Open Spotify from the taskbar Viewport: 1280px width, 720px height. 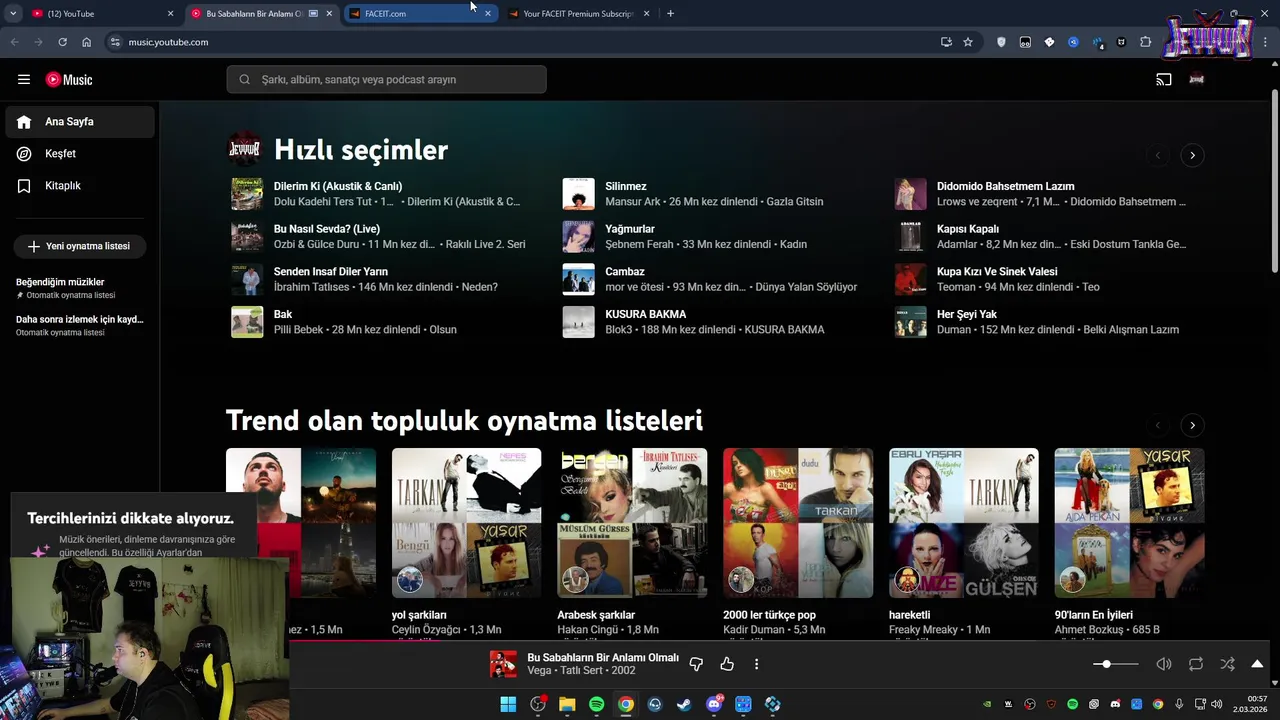pyautogui.click(x=596, y=704)
